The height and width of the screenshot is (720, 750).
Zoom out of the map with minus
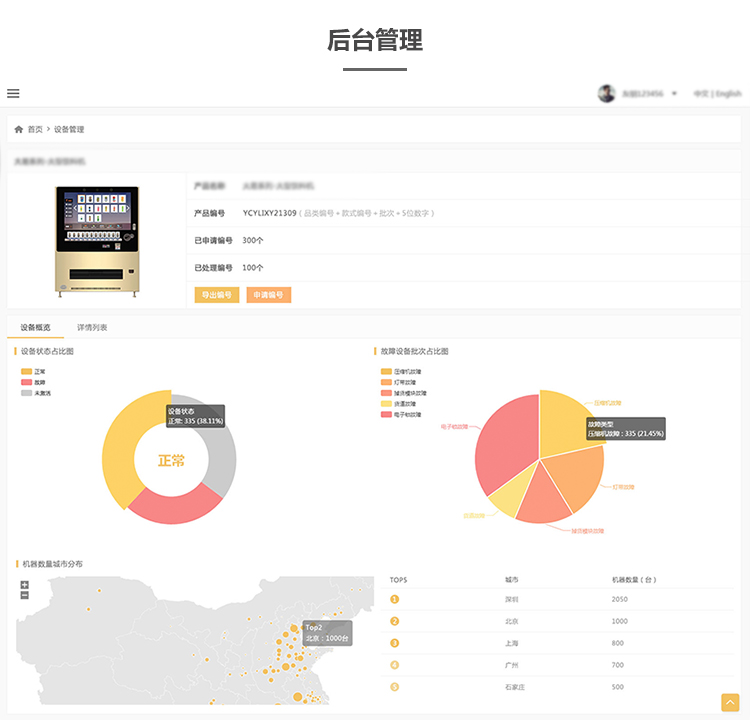[25, 595]
